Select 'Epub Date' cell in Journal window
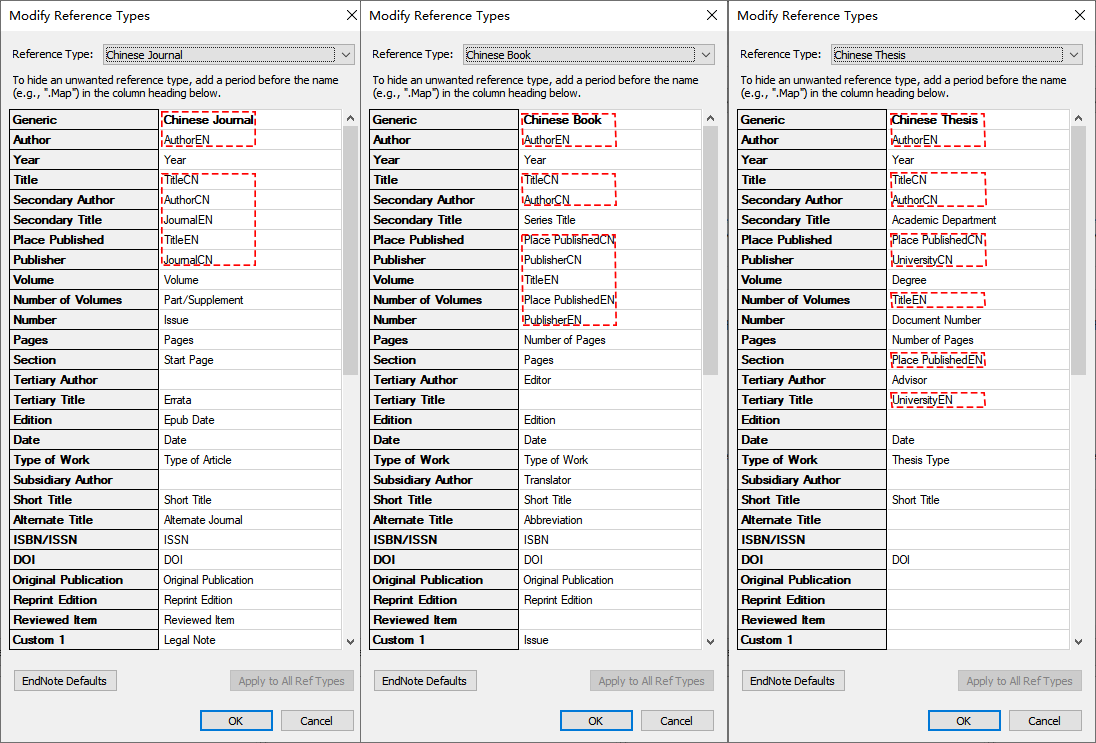 [x=250, y=420]
